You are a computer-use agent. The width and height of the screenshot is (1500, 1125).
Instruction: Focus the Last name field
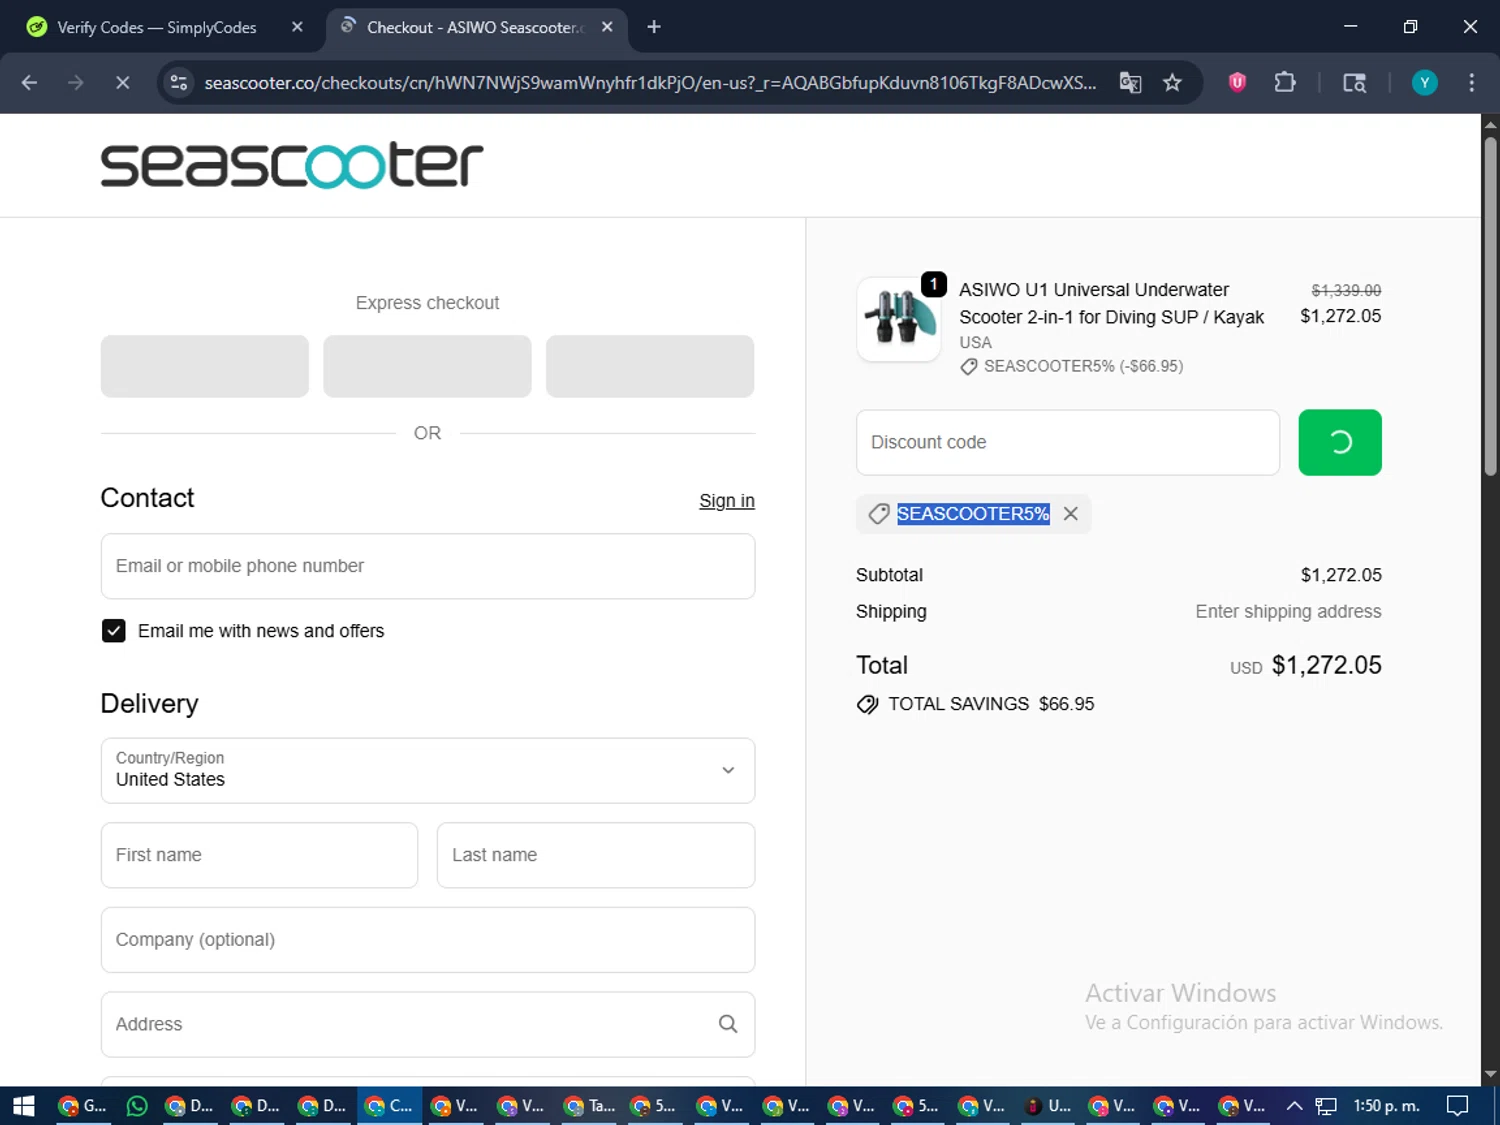[x=596, y=855]
